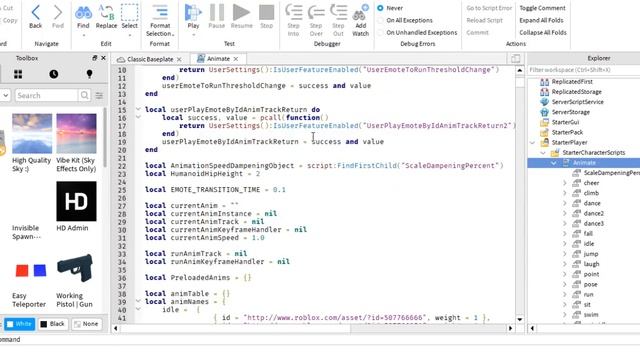Start Play test
640x360 pixels.
[193, 17]
